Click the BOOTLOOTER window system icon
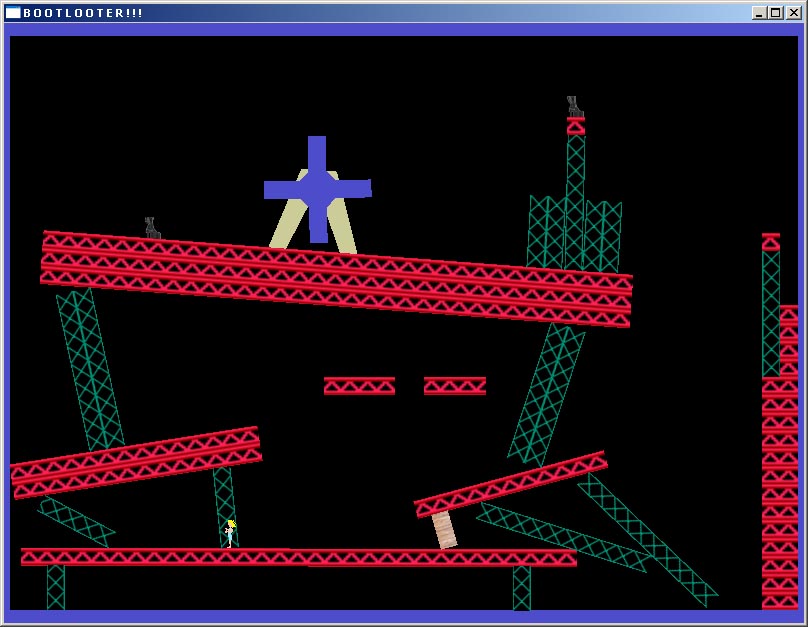The height and width of the screenshot is (627, 808). (x=13, y=12)
